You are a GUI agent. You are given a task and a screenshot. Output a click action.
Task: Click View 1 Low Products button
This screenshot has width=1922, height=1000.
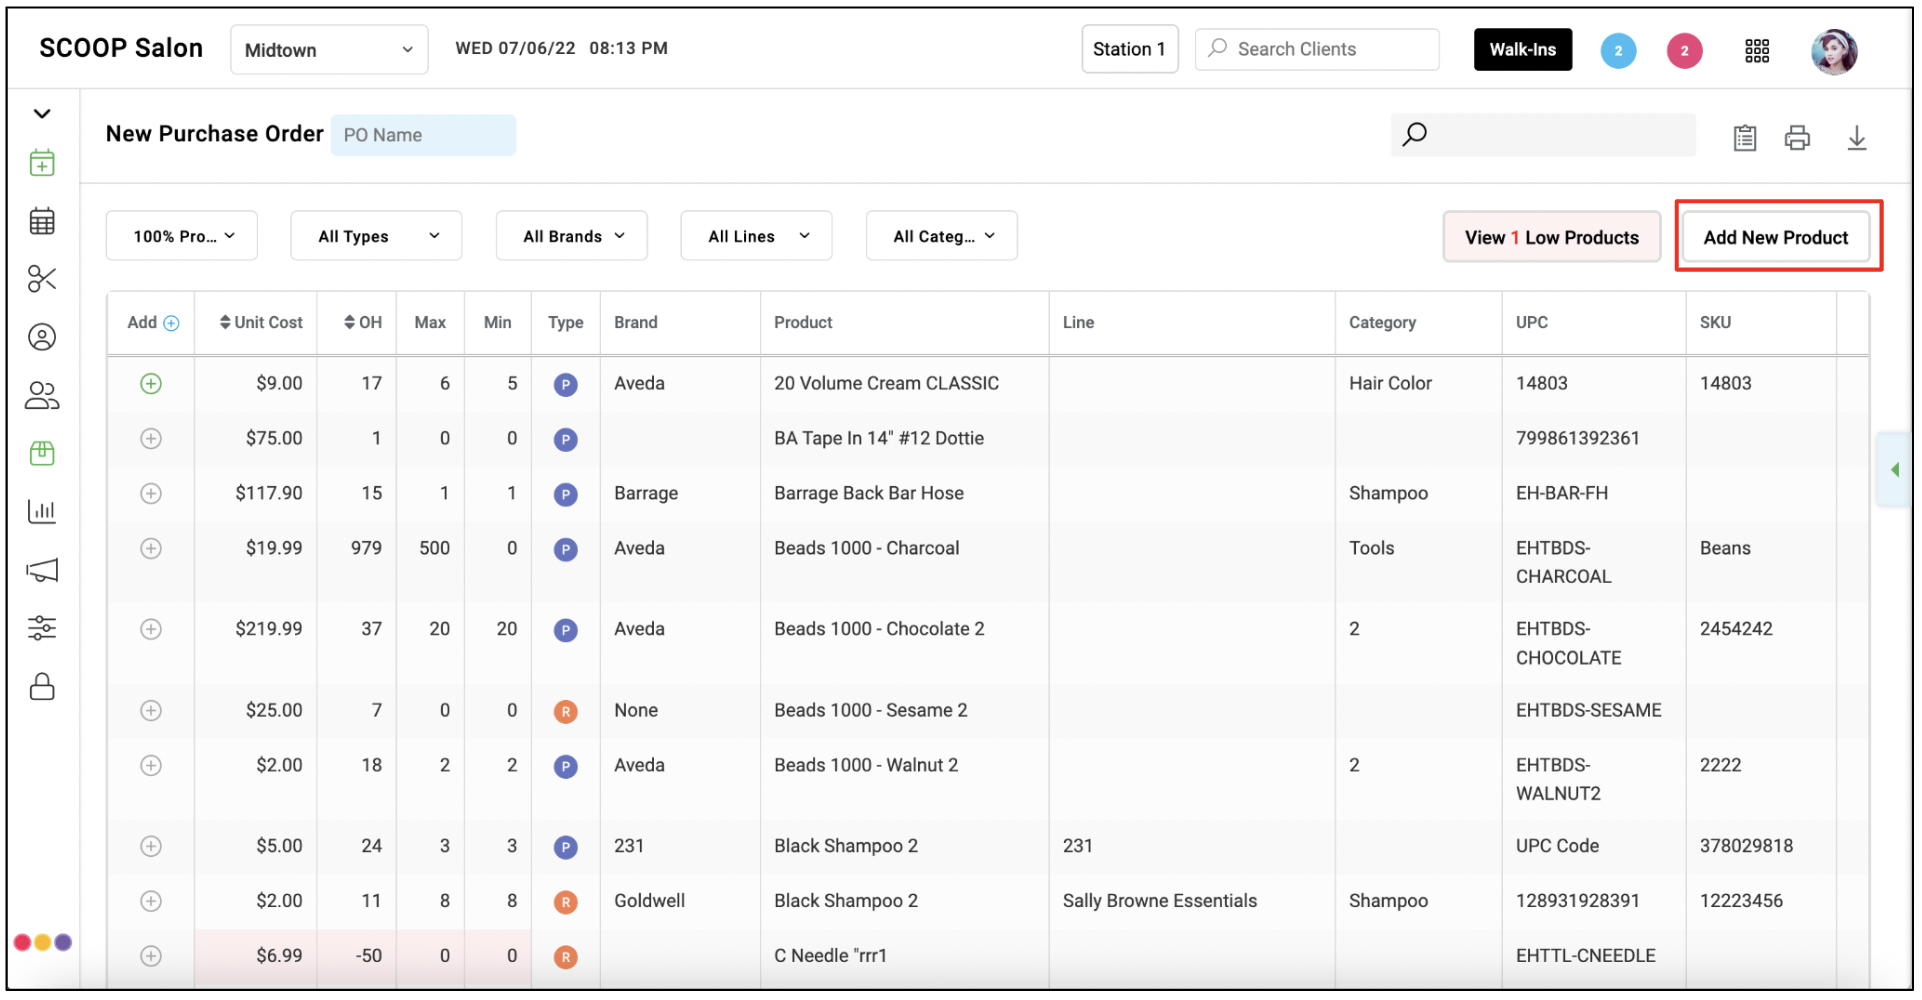point(1551,237)
